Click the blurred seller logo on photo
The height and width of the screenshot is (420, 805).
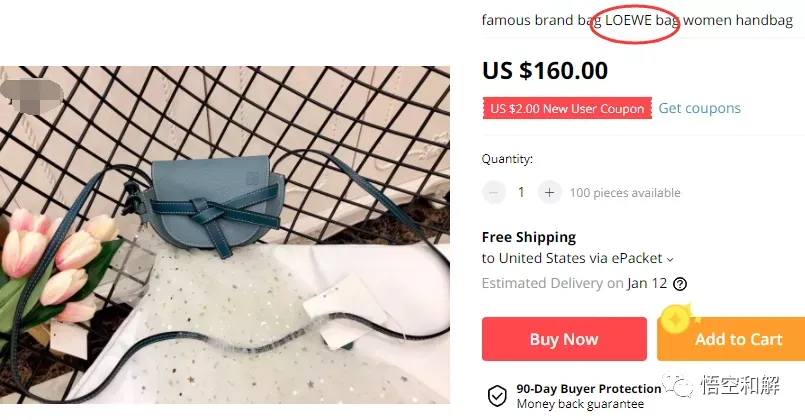coord(32,96)
